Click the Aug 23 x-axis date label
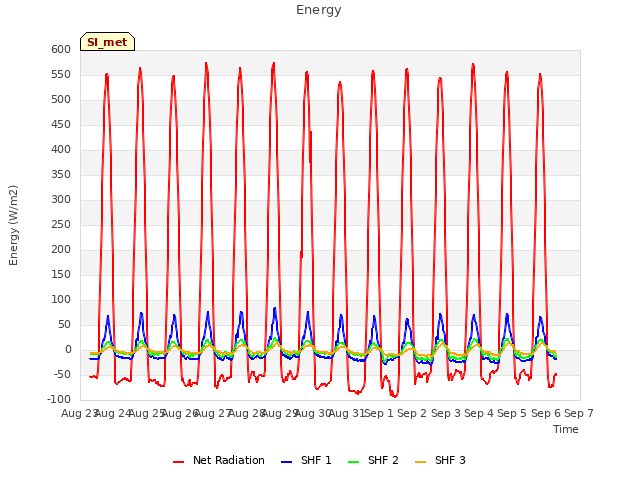The width and height of the screenshot is (640, 480). point(80,413)
